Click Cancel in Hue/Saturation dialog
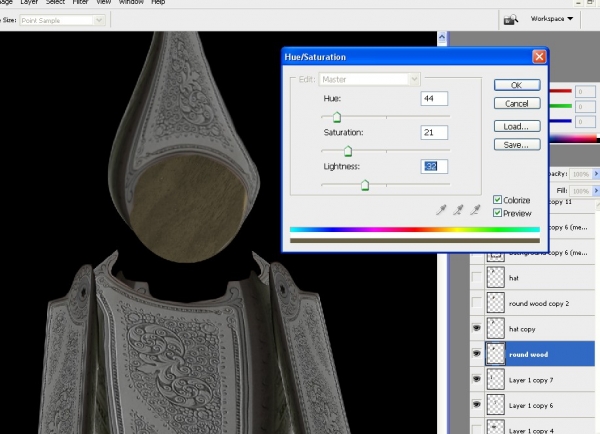The height and width of the screenshot is (434, 600). [517, 103]
